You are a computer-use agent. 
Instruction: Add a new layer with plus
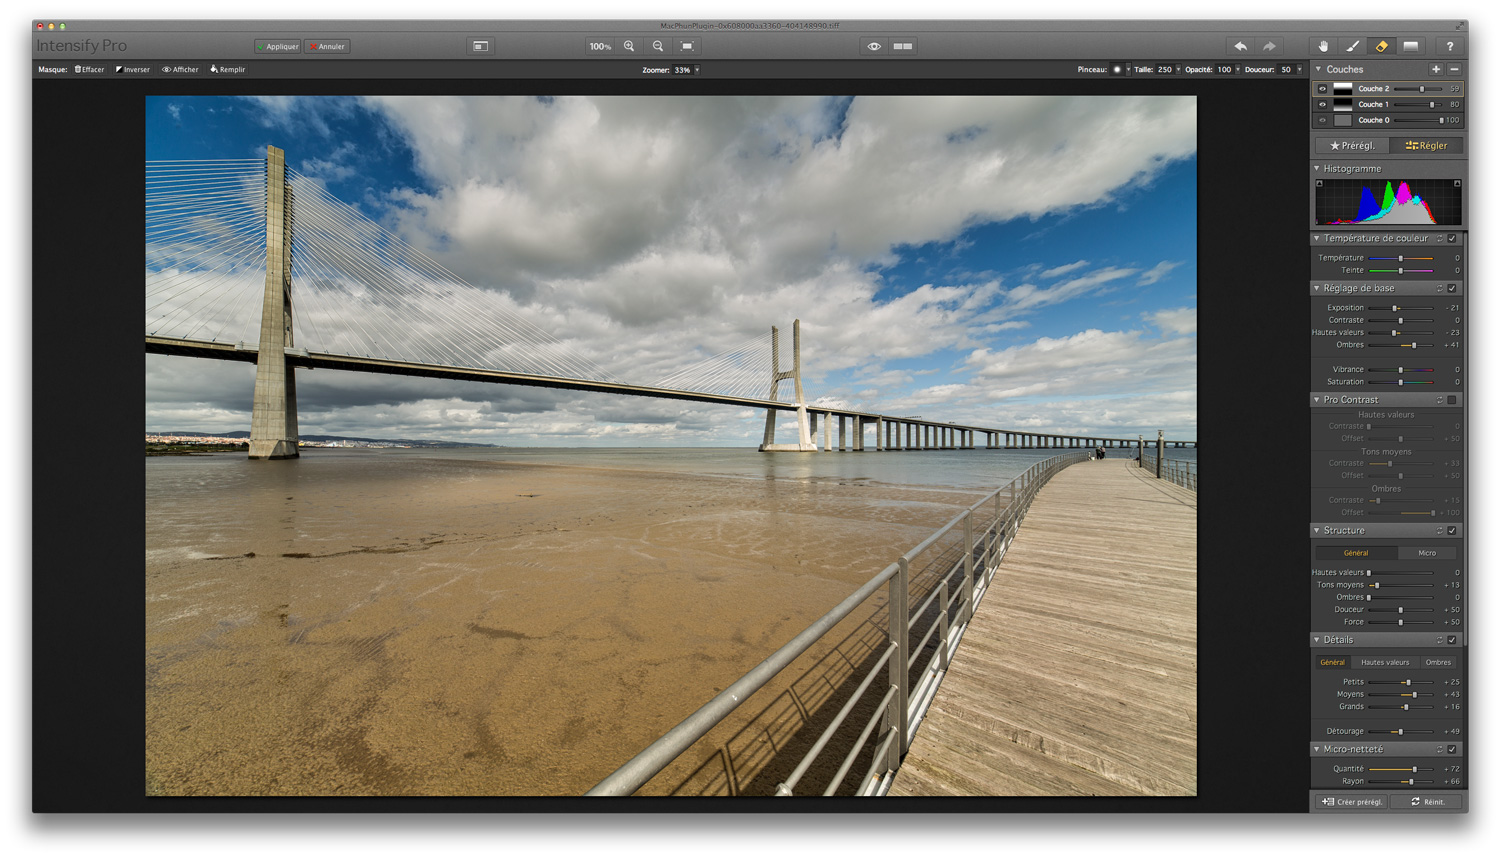(x=1436, y=69)
